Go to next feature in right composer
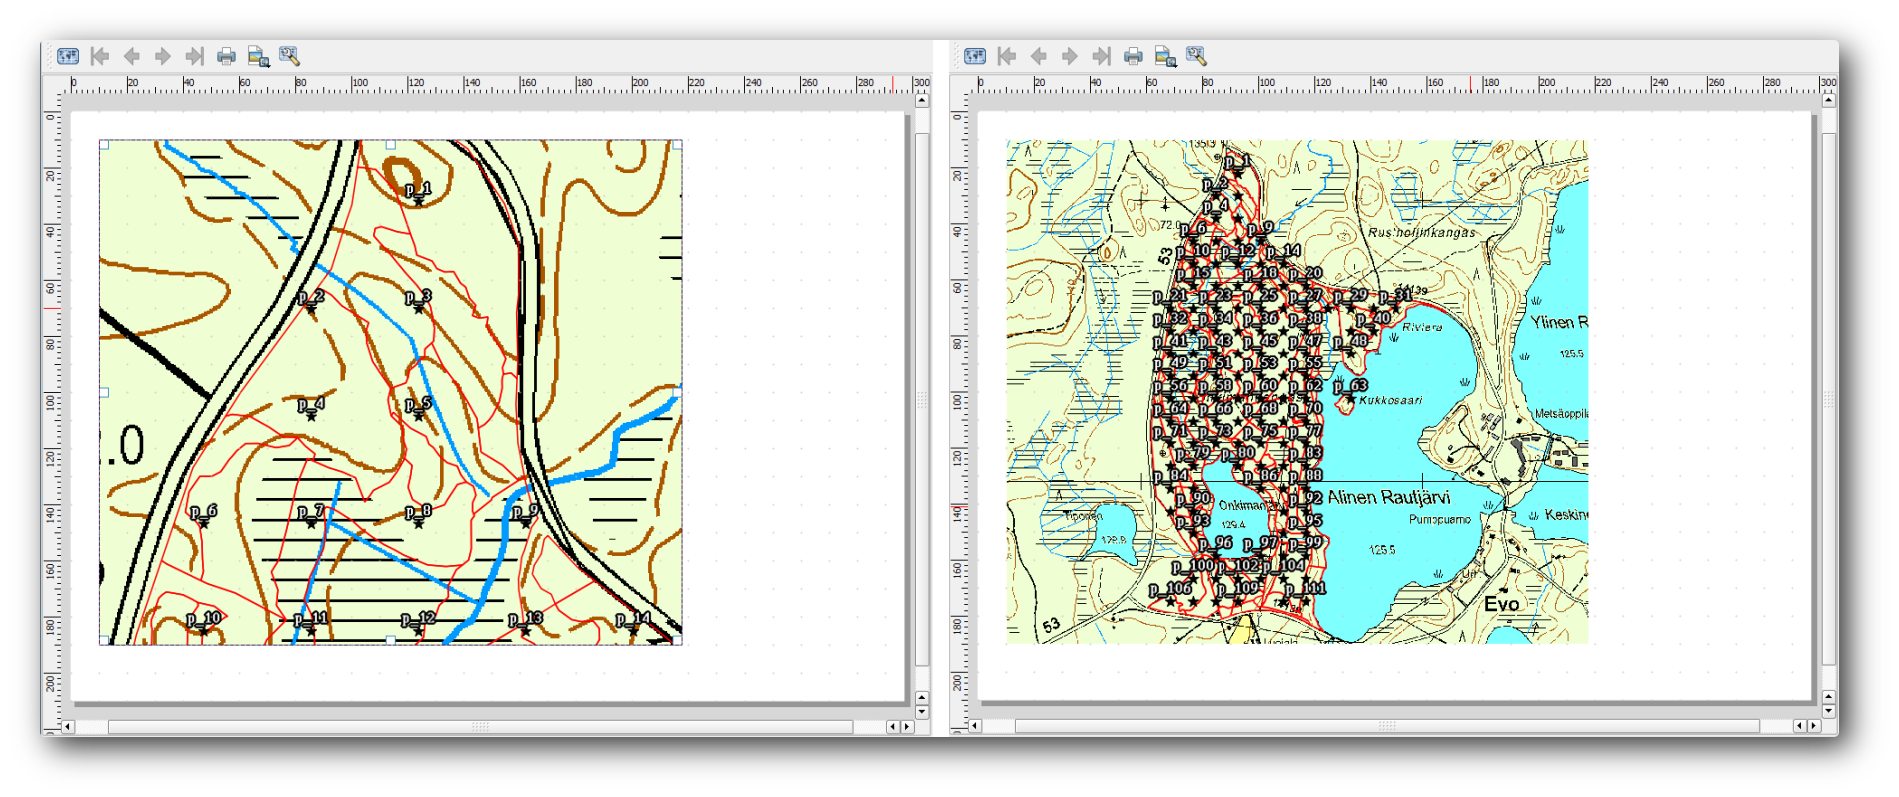Image resolution: width=1899 pixels, height=797 pixels. point(1069,56)
